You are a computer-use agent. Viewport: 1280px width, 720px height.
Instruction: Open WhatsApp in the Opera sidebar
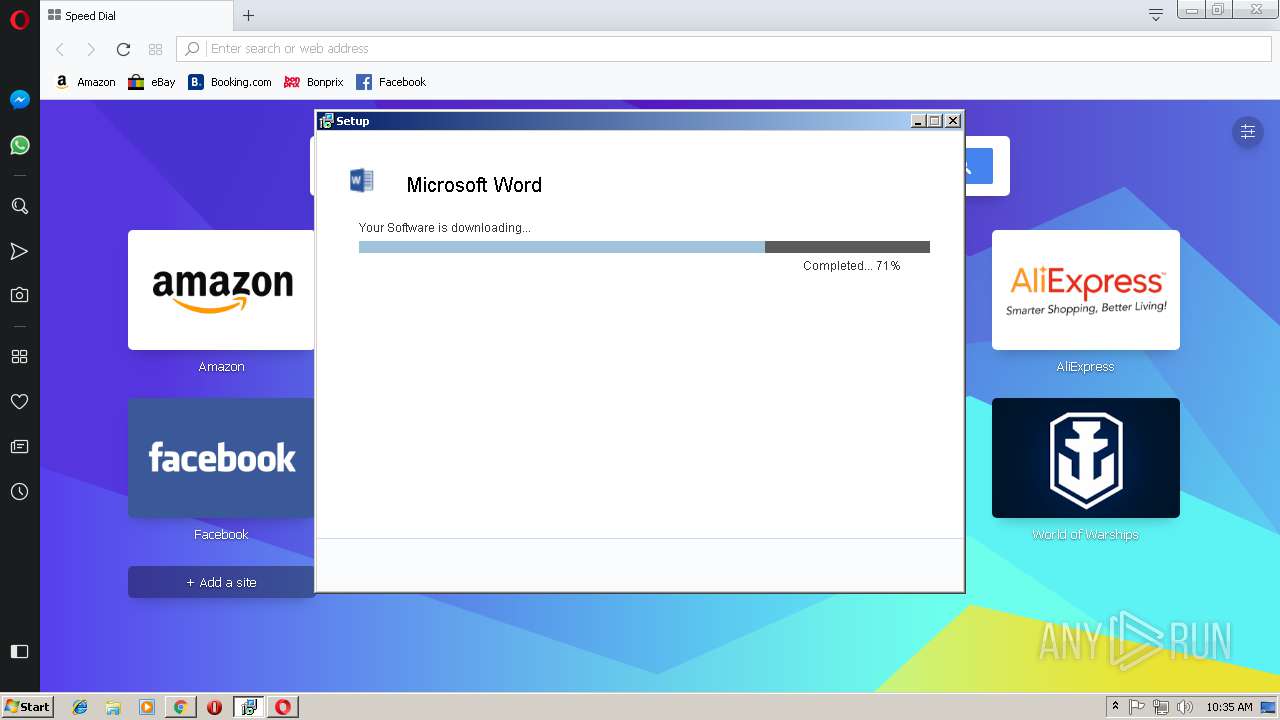(19, 145)
